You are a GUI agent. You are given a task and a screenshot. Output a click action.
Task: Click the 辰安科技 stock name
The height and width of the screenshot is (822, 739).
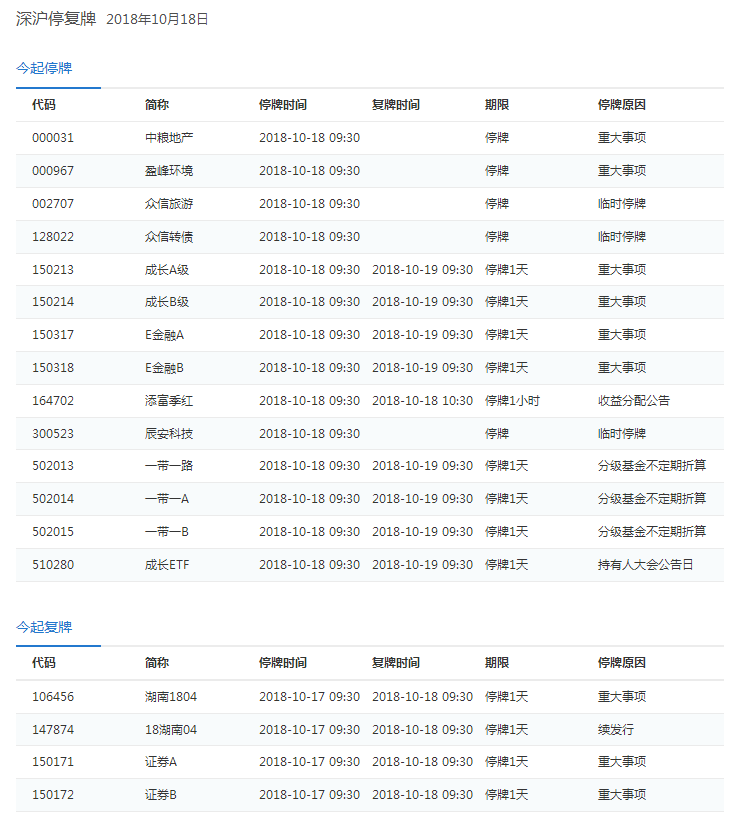[169, 434]
